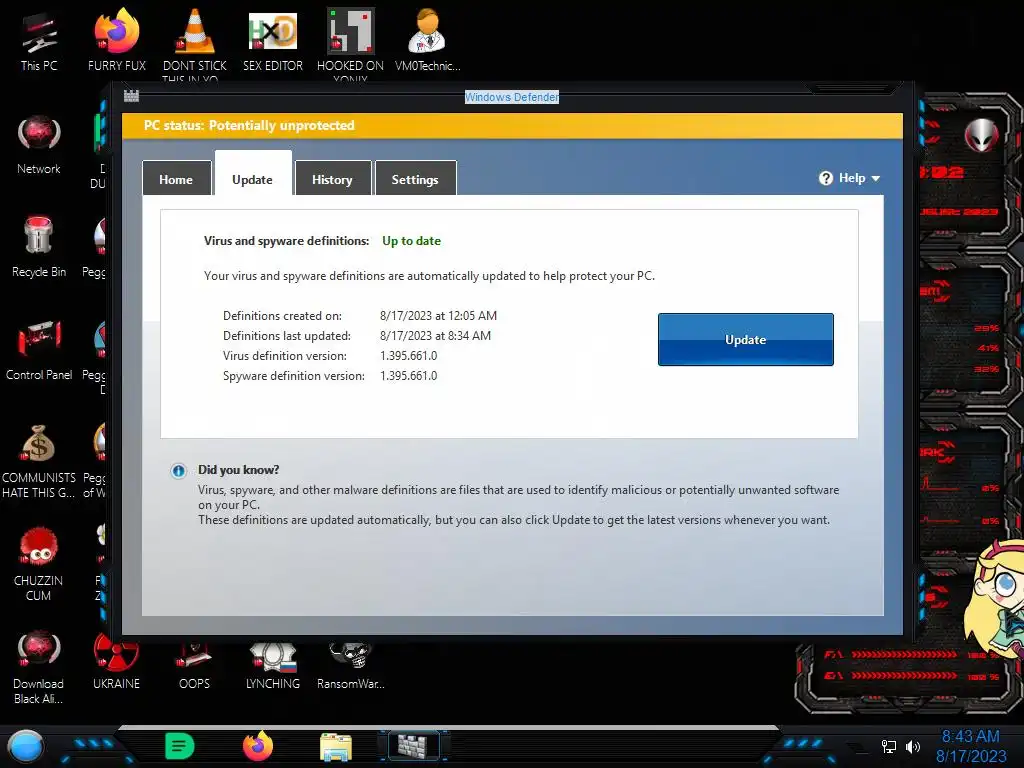Open the green notes taskbar app

(180, 746)
